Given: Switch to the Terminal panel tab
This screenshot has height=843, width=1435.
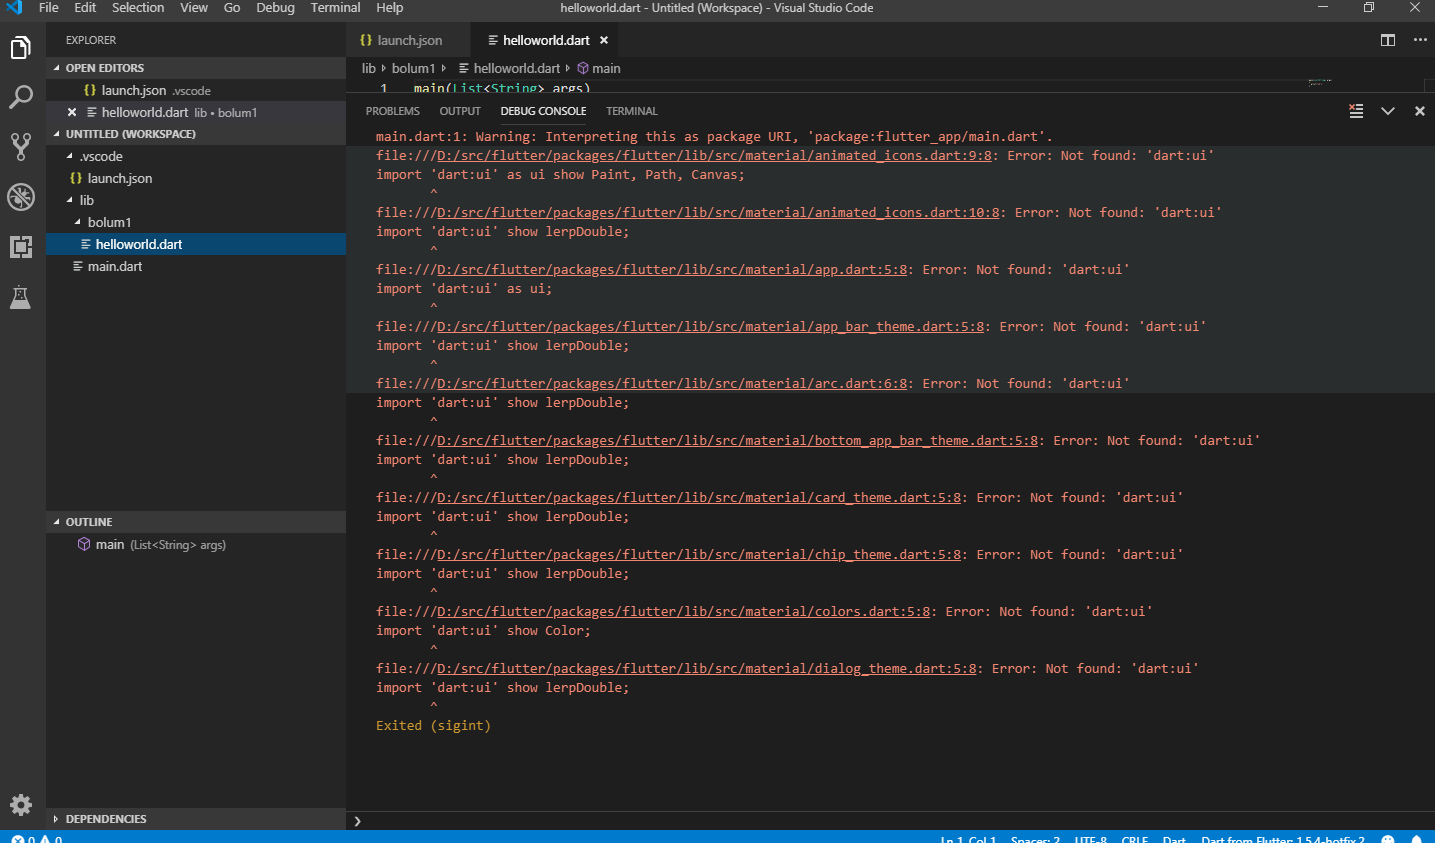Looking at the screenshot, I should pyautogui.click(x=632, y=111).
